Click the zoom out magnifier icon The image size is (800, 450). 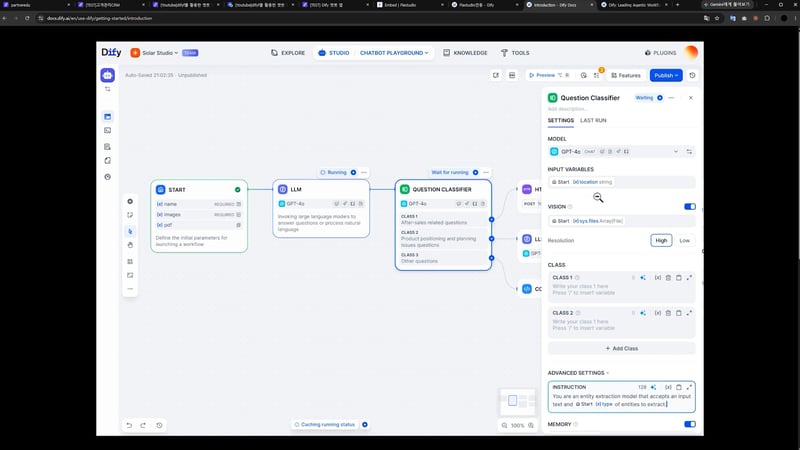[505, 425]
